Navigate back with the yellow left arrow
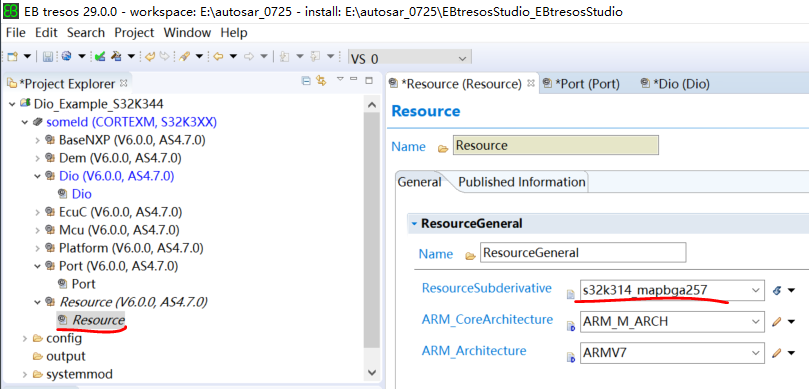Viewport: 809px width, 389px height. (218, 56)
